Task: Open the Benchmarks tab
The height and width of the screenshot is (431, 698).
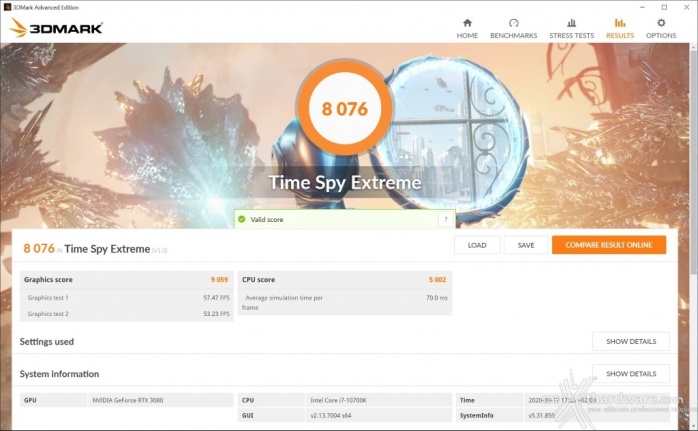Action: [x=513, y=28]
